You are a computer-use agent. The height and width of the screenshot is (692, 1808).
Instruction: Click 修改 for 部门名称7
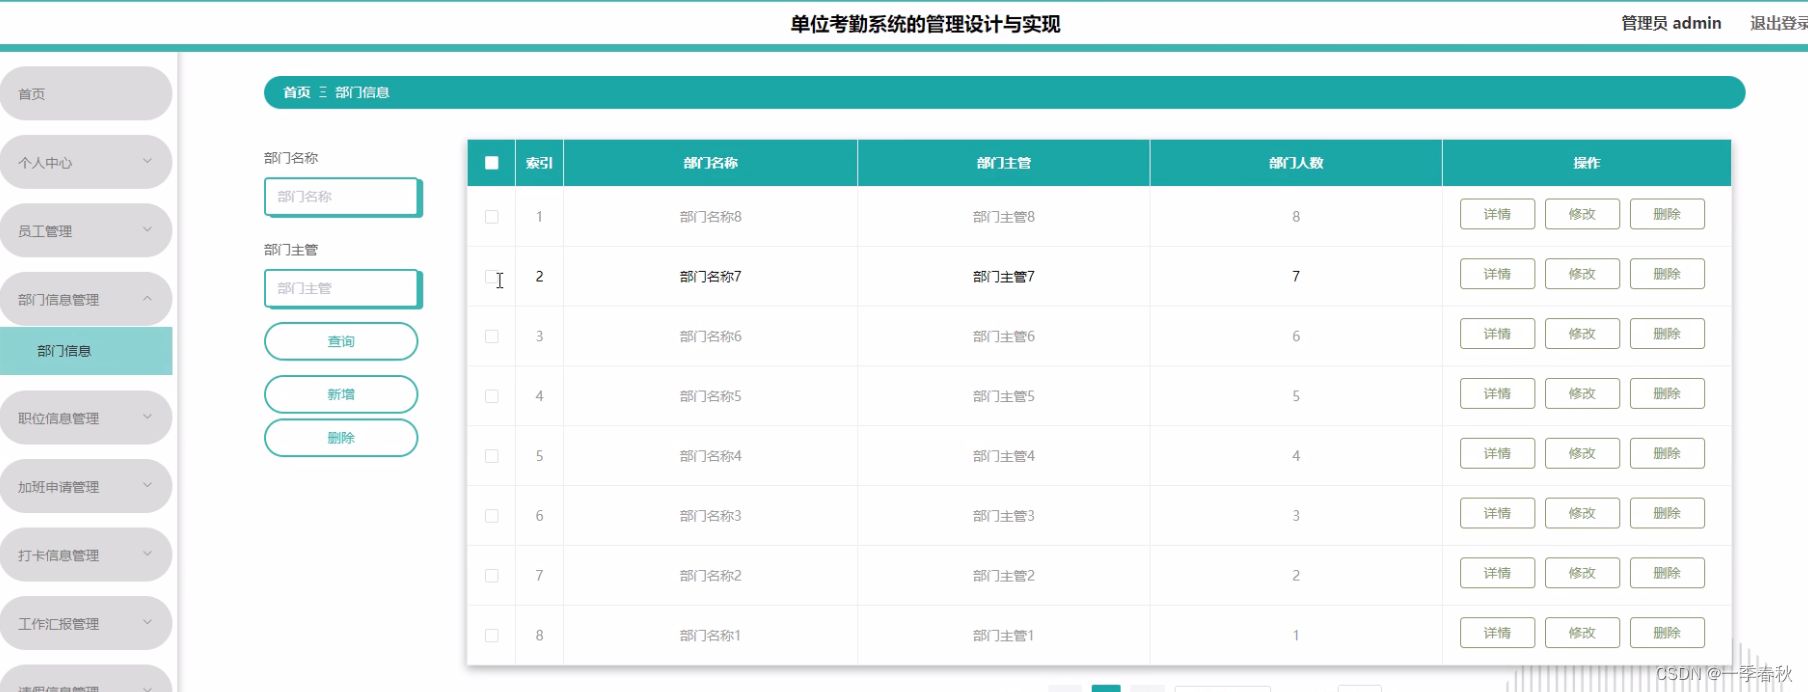coord(1582,274)
